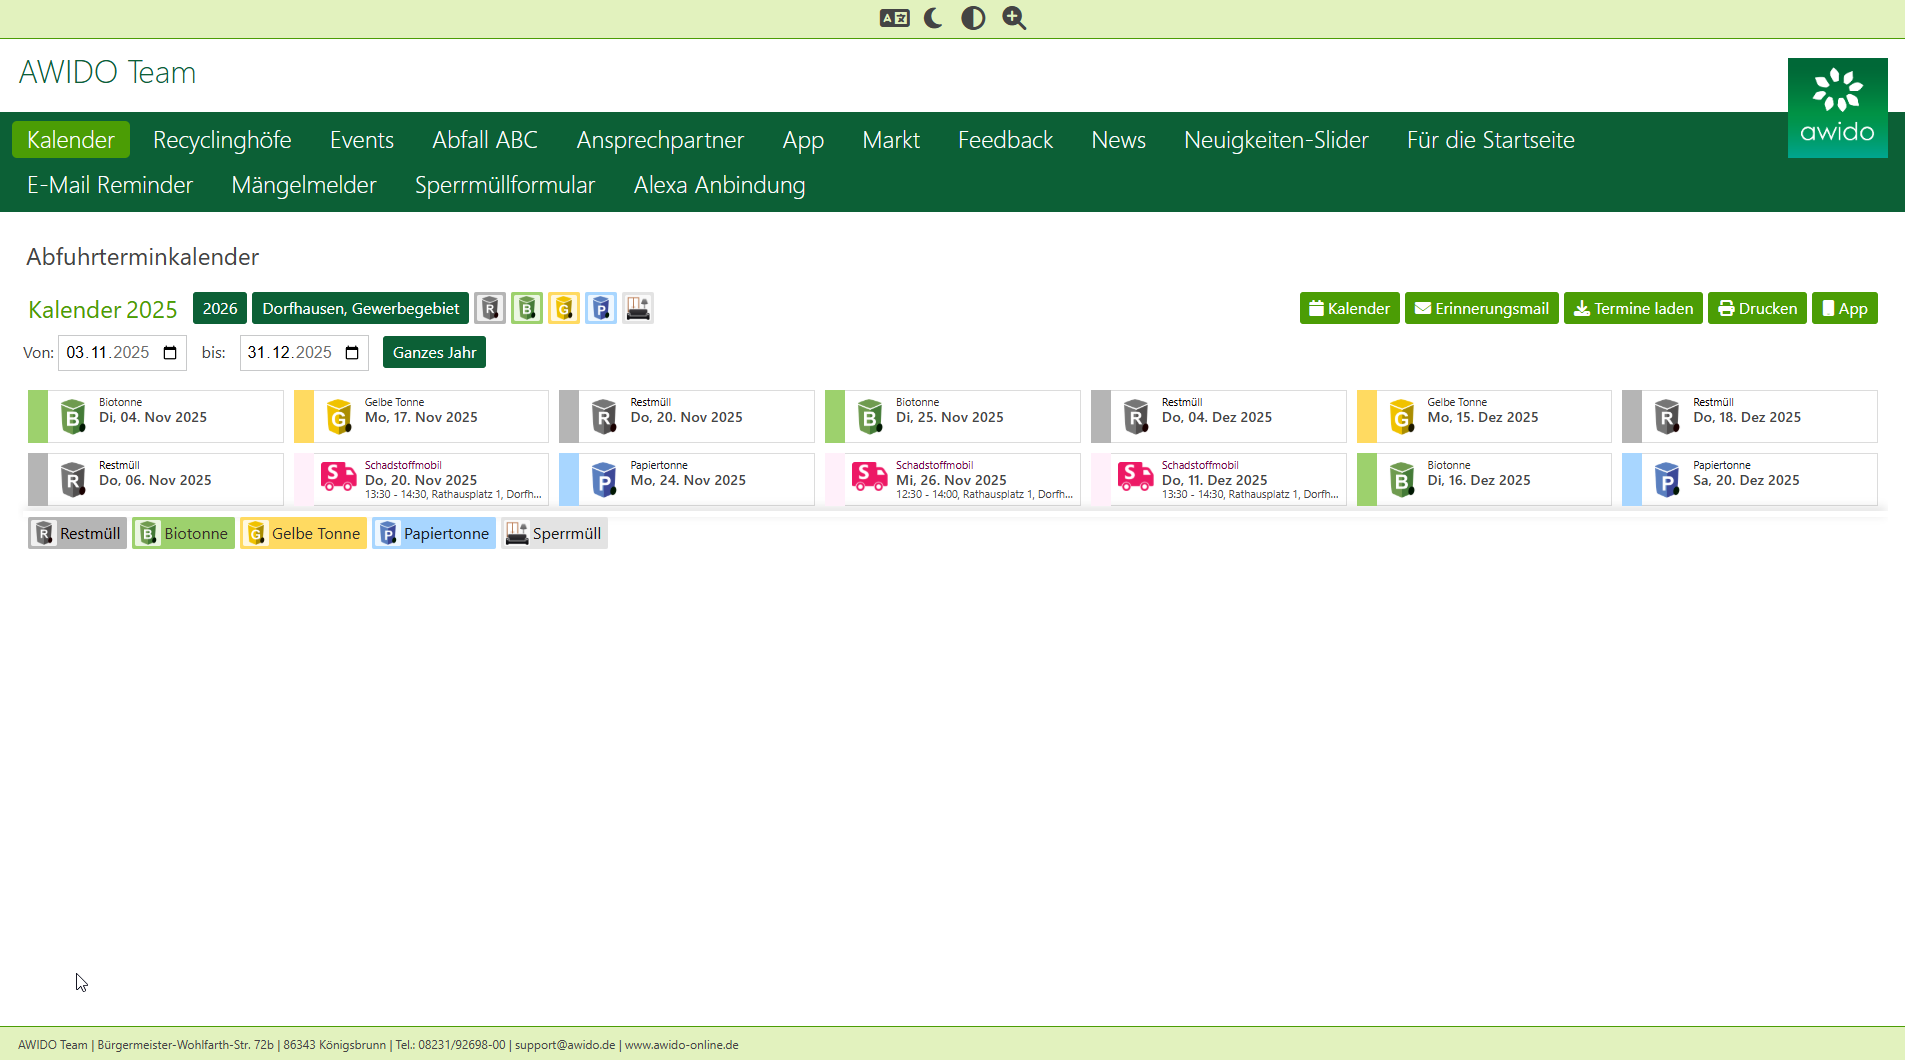Viewport: 1905px width, 1060px height.
Task: Click the language translation icon
Action: pyautogui.click(x=894, y=18)
